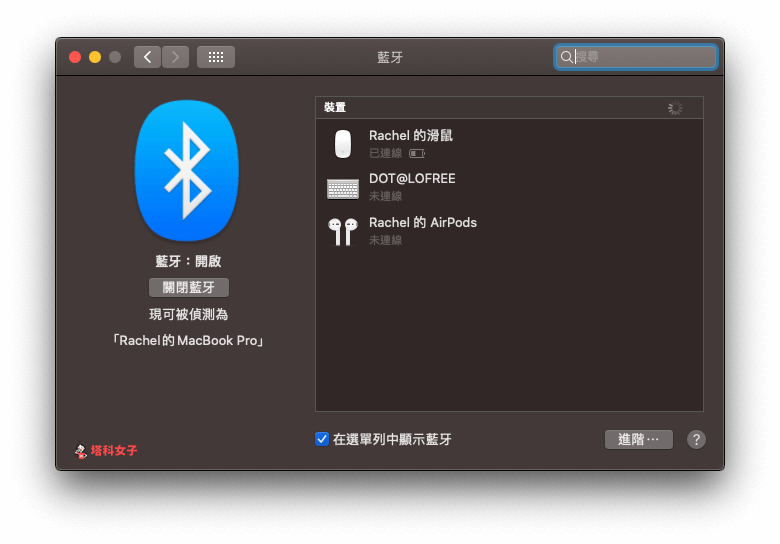Close the window with red button
This screenshot has width=780, height=544.
[75, 57]
